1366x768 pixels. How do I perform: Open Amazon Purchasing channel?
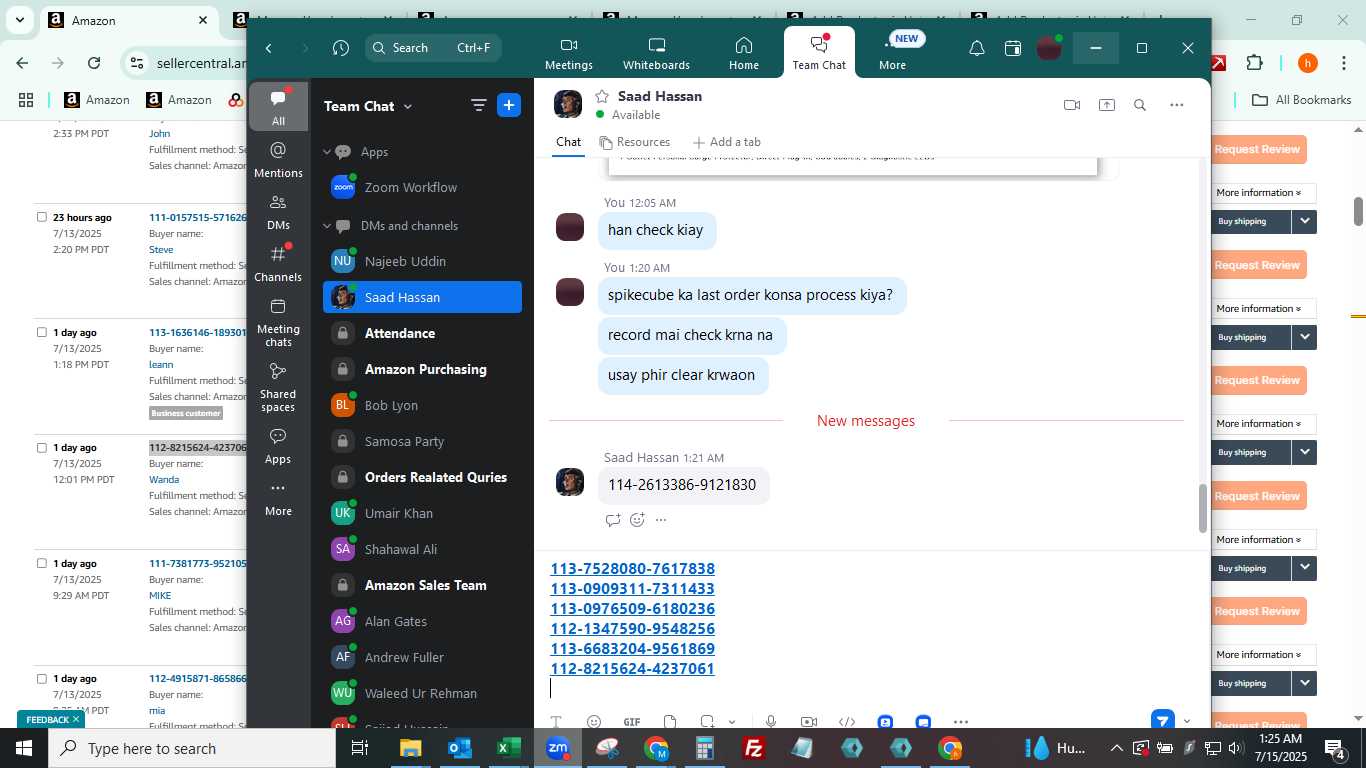point(422,369)
